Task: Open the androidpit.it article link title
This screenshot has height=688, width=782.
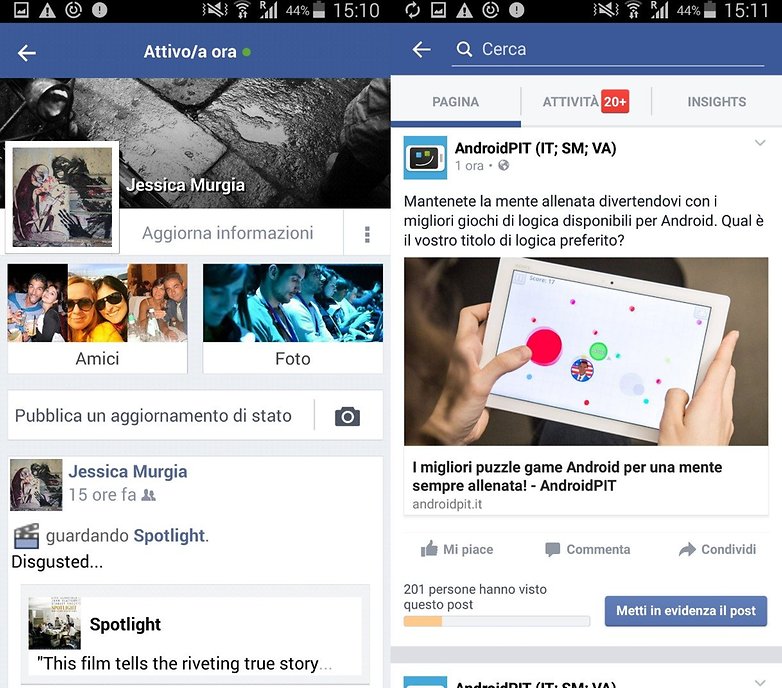Action: 567,476
